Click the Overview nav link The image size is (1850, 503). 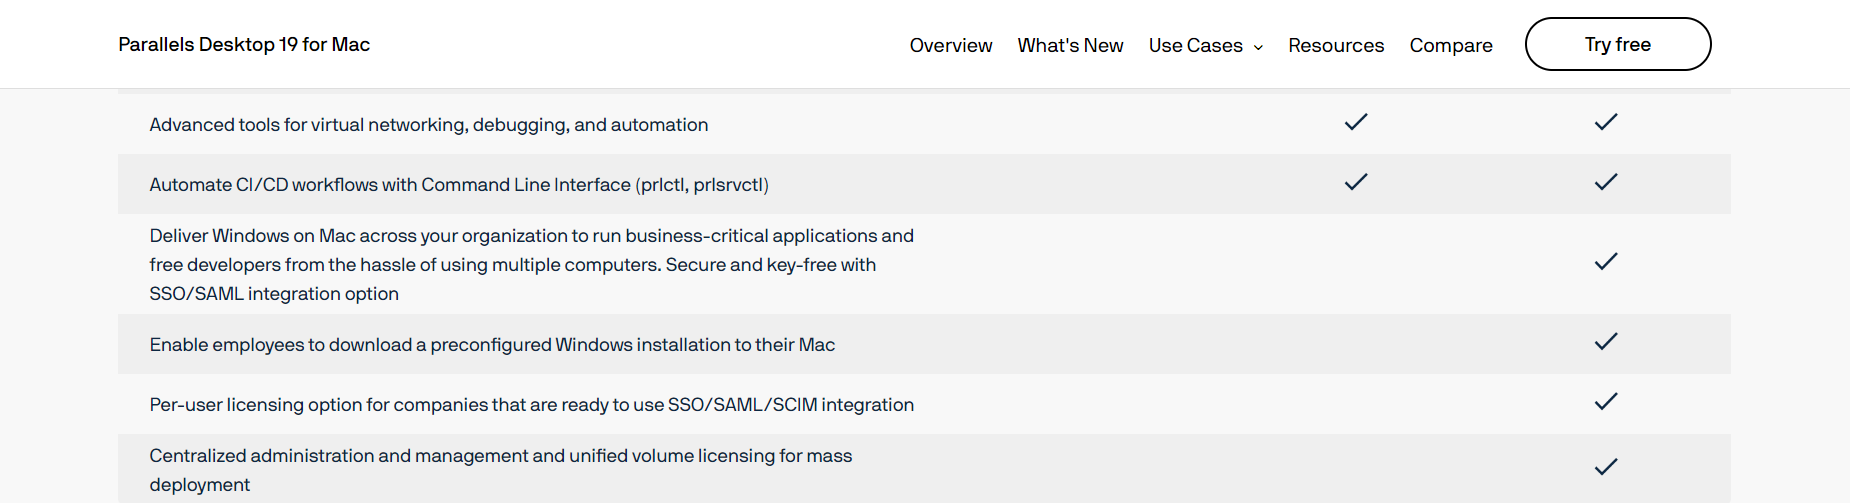click(950, 45)
